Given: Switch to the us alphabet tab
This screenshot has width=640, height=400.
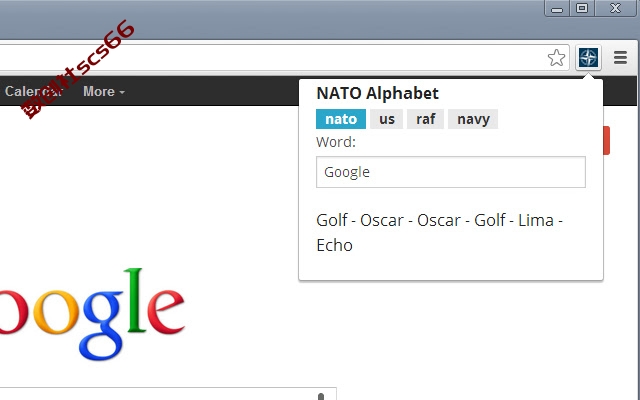Looking at the screenshot, I should click(x=387, y=119).
